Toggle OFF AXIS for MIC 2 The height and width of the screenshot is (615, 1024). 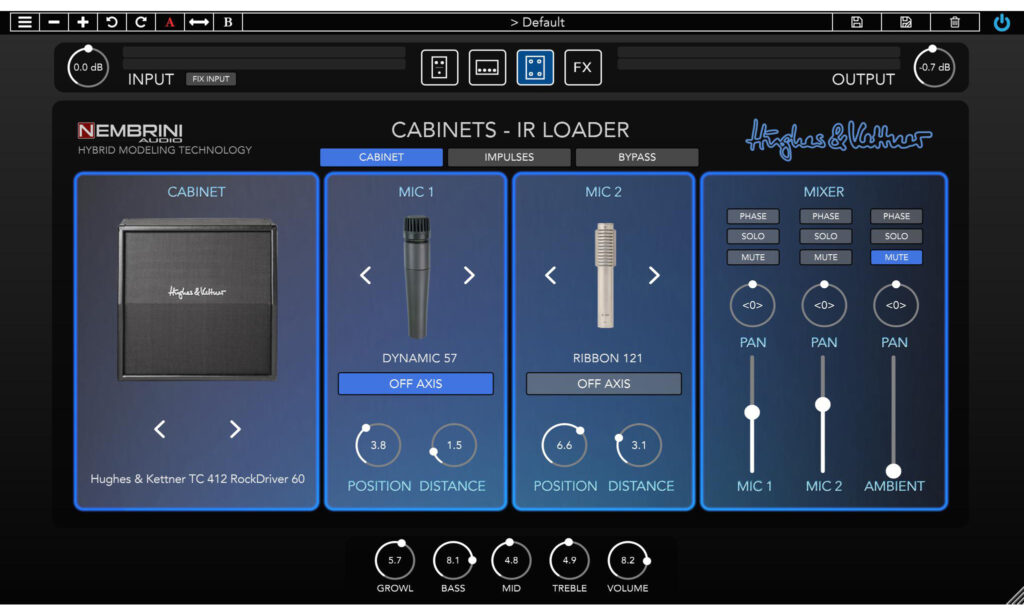pyautogui.click(x=603, y=384)
